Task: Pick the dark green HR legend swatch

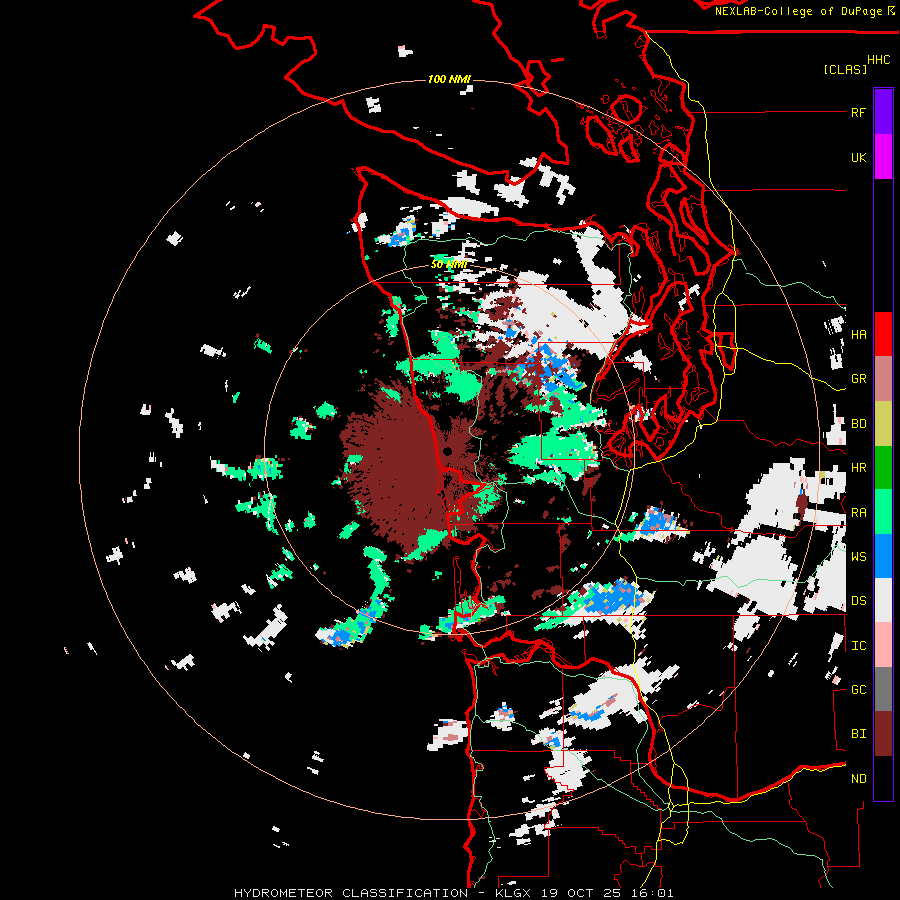Action: click(883, 467)
